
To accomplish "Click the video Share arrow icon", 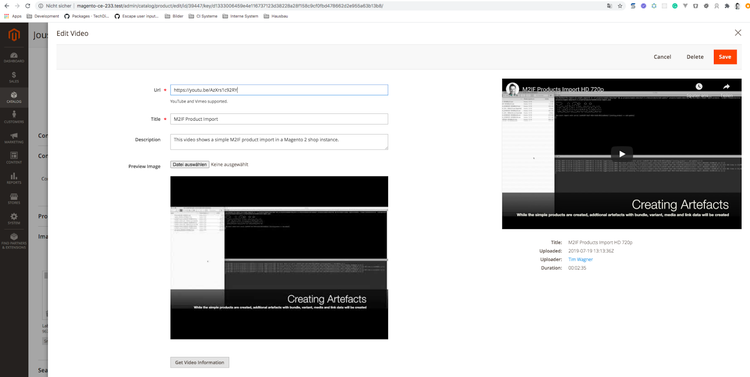I will click(726, 86).
